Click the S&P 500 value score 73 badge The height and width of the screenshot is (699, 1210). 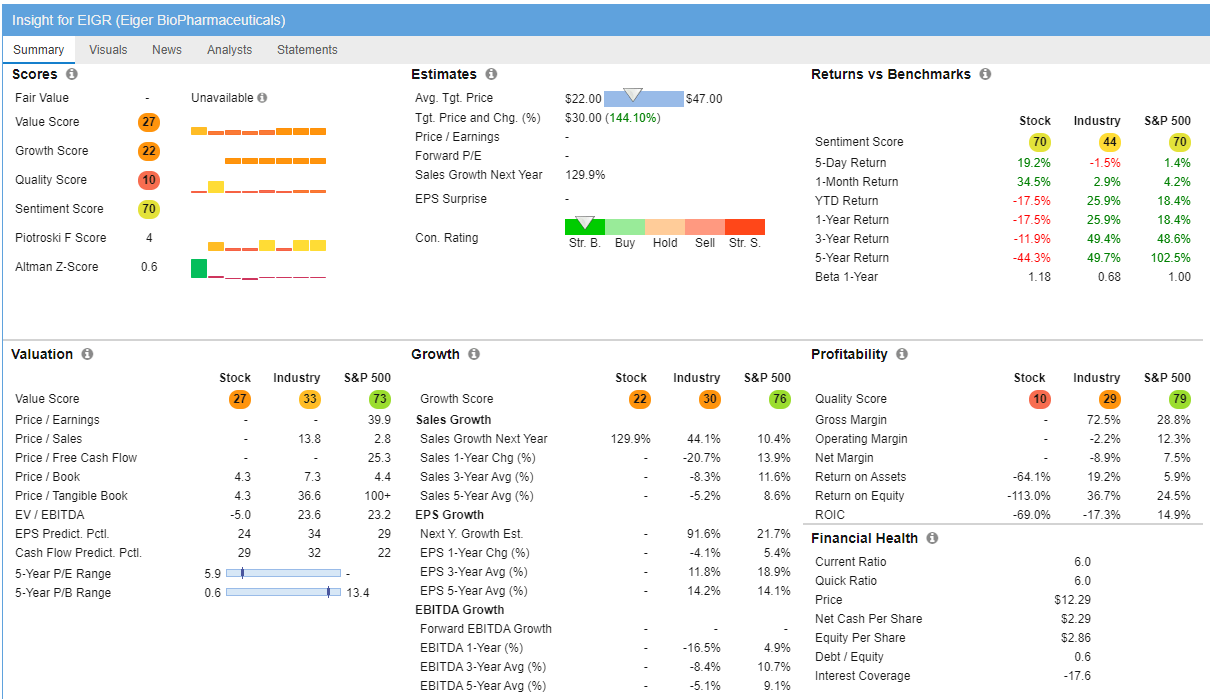[380, 399]
